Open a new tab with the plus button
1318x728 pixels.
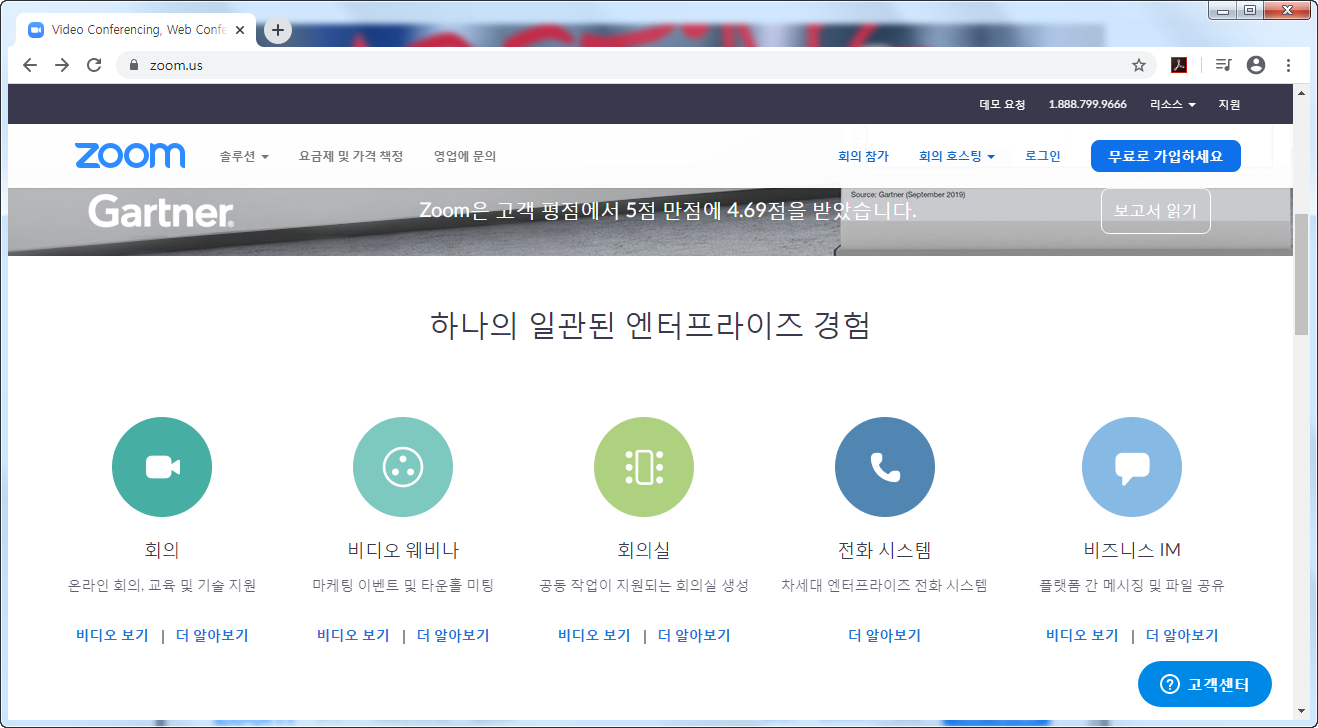point(278,30)
